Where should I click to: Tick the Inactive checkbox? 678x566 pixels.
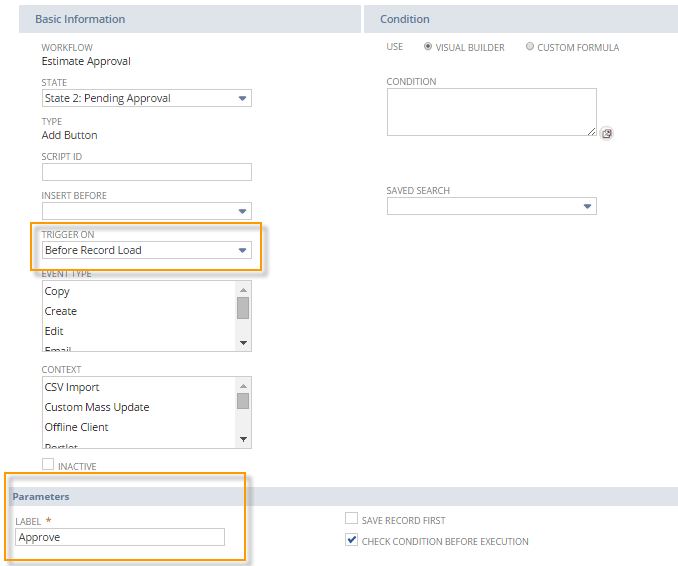click(x=48, y=464)
